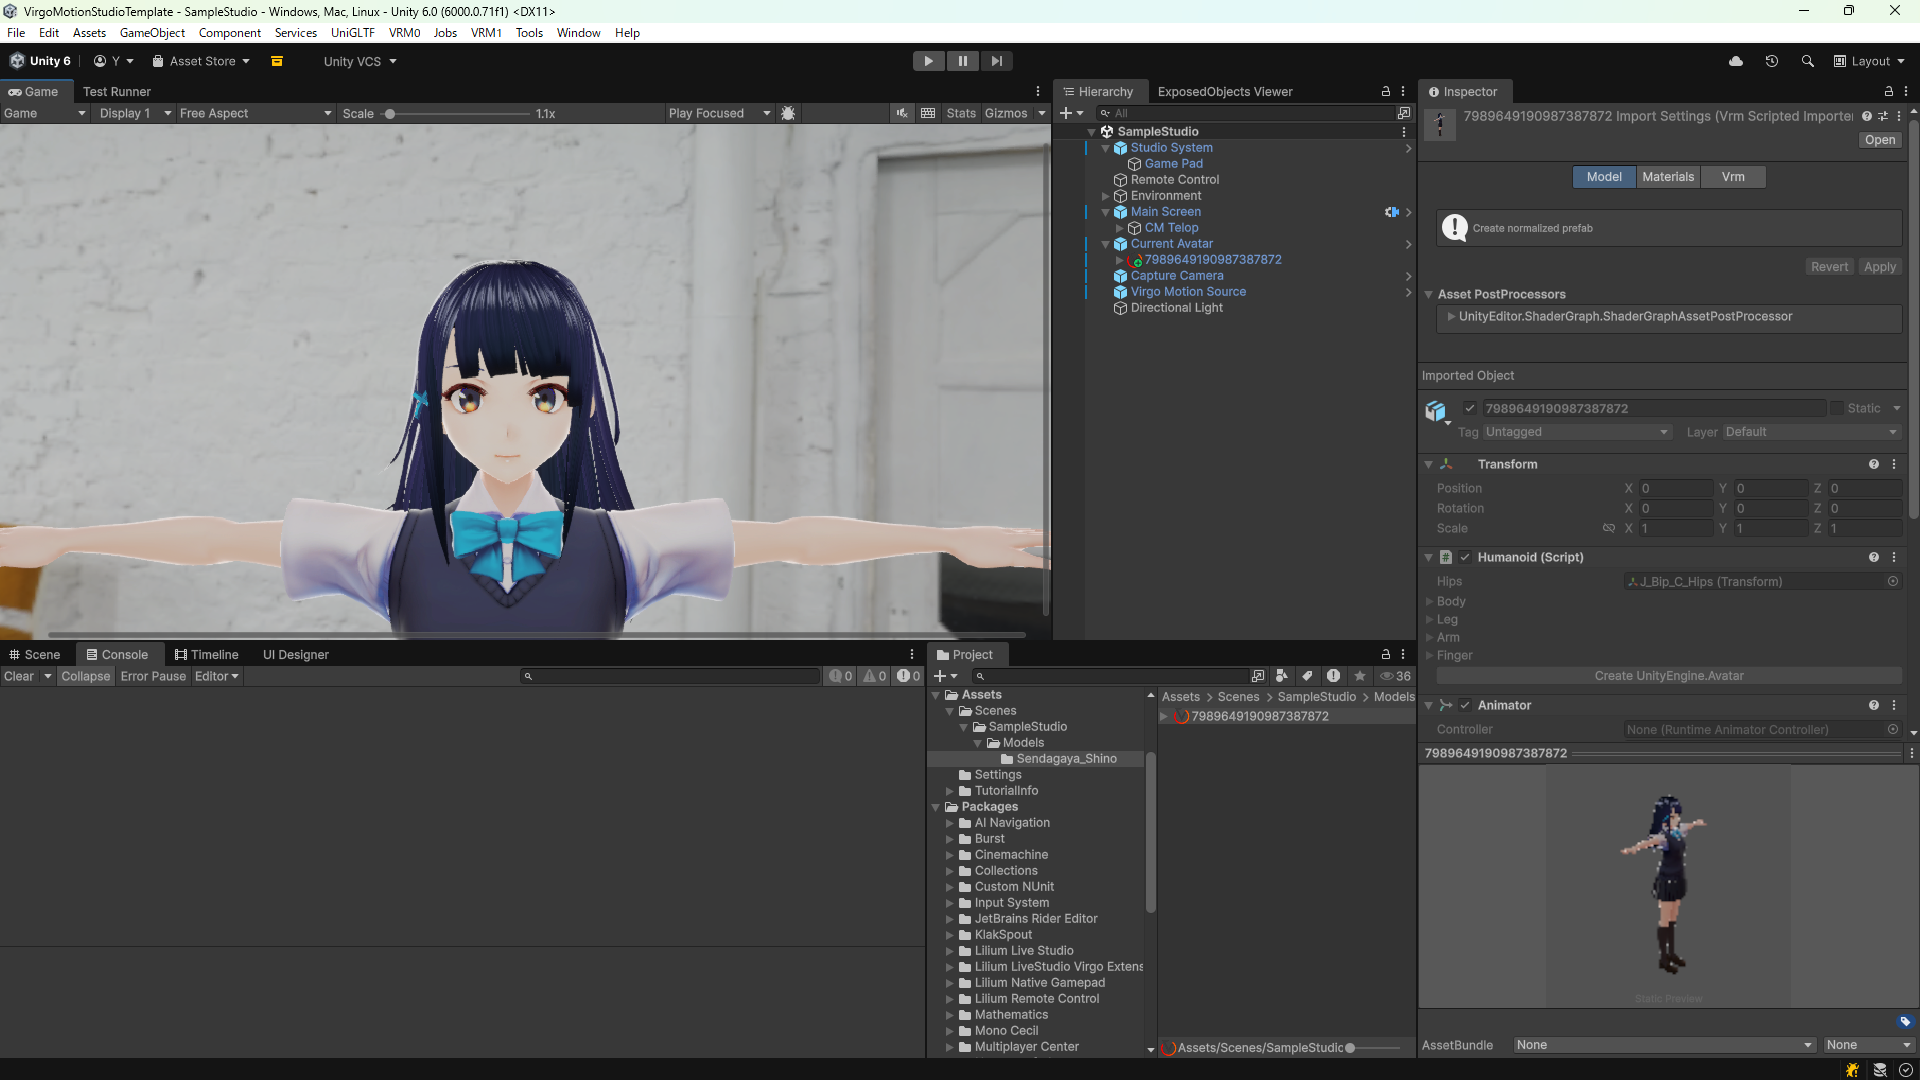The image size is (1920, 1080).
Task: Toggle hidden packages visibility showing 36
Action: (x=1395, y=676)
